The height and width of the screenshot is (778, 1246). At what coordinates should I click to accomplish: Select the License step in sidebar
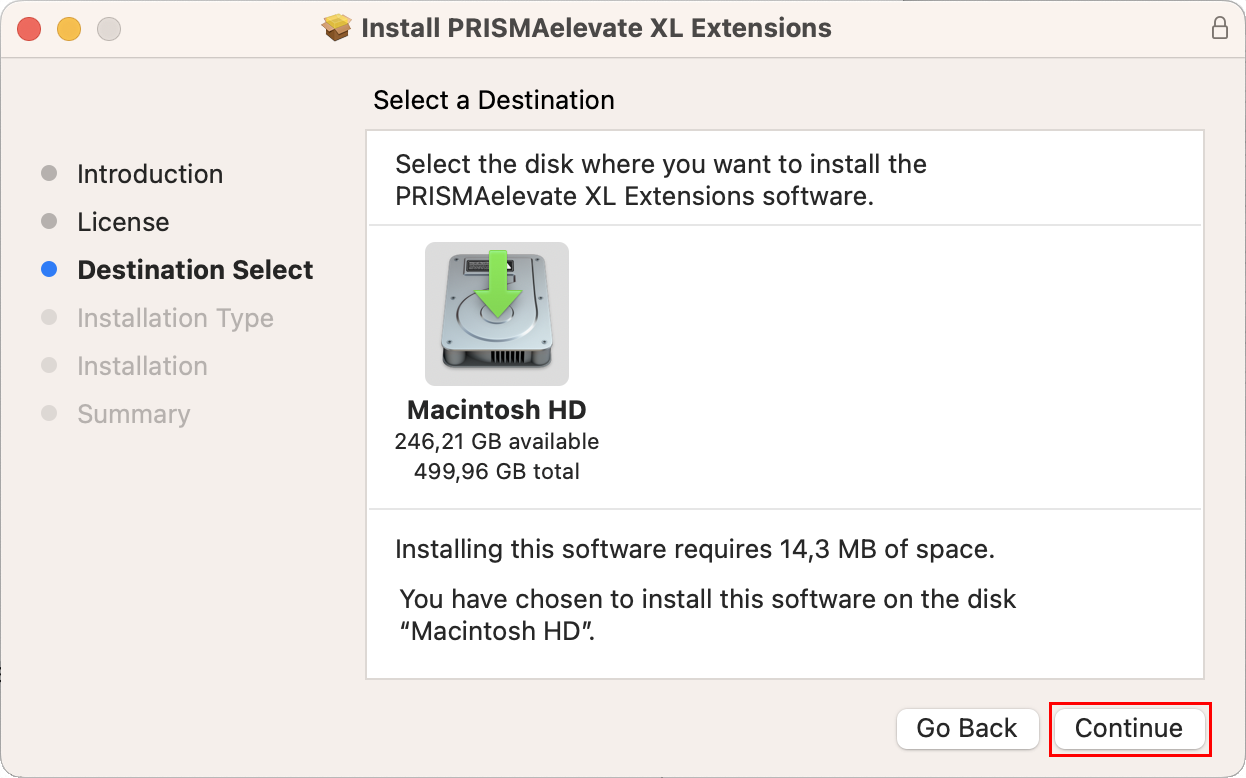pos(123,222)
